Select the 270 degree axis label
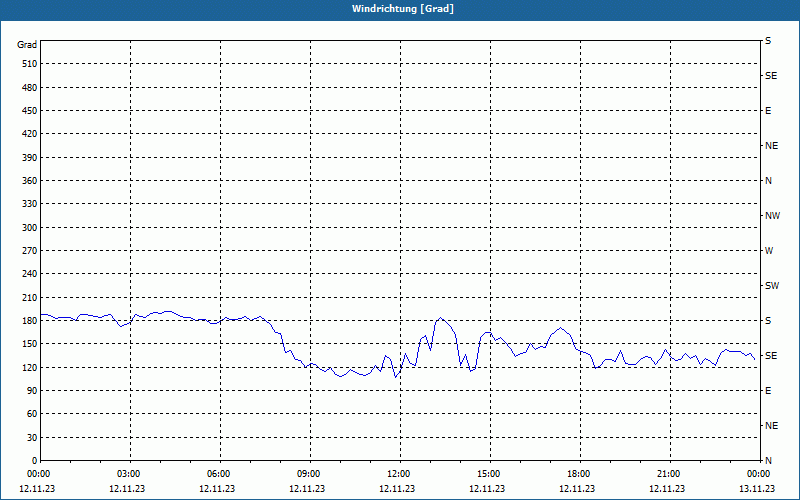 tap(30, 251)
